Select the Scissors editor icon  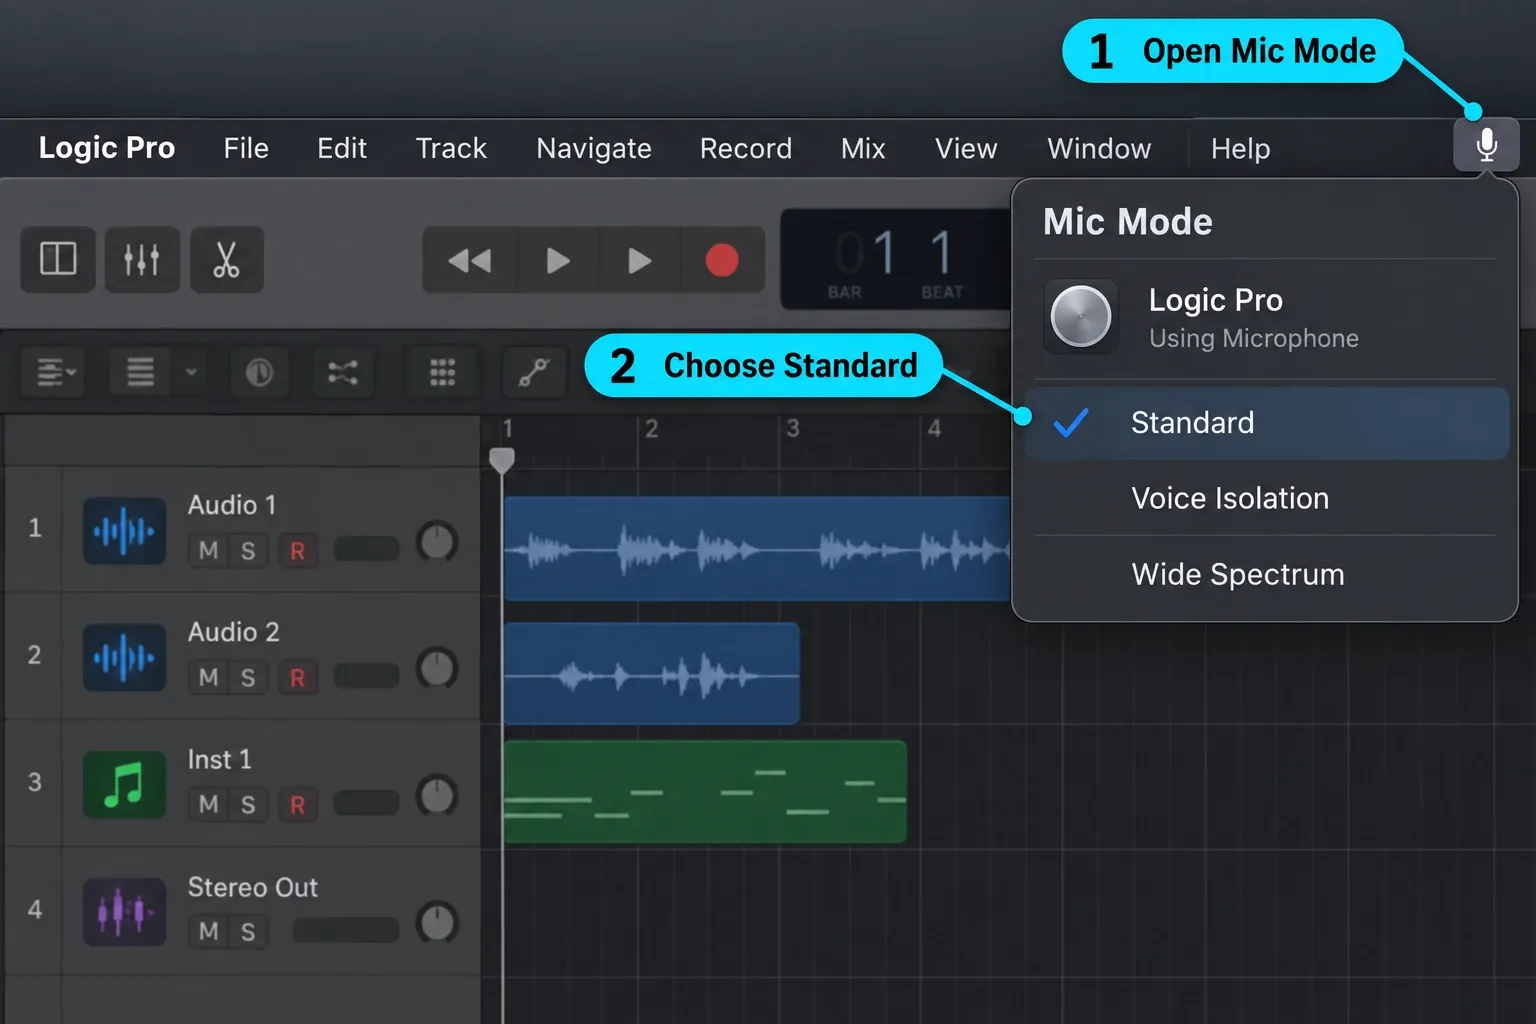(x=227, y=259)
